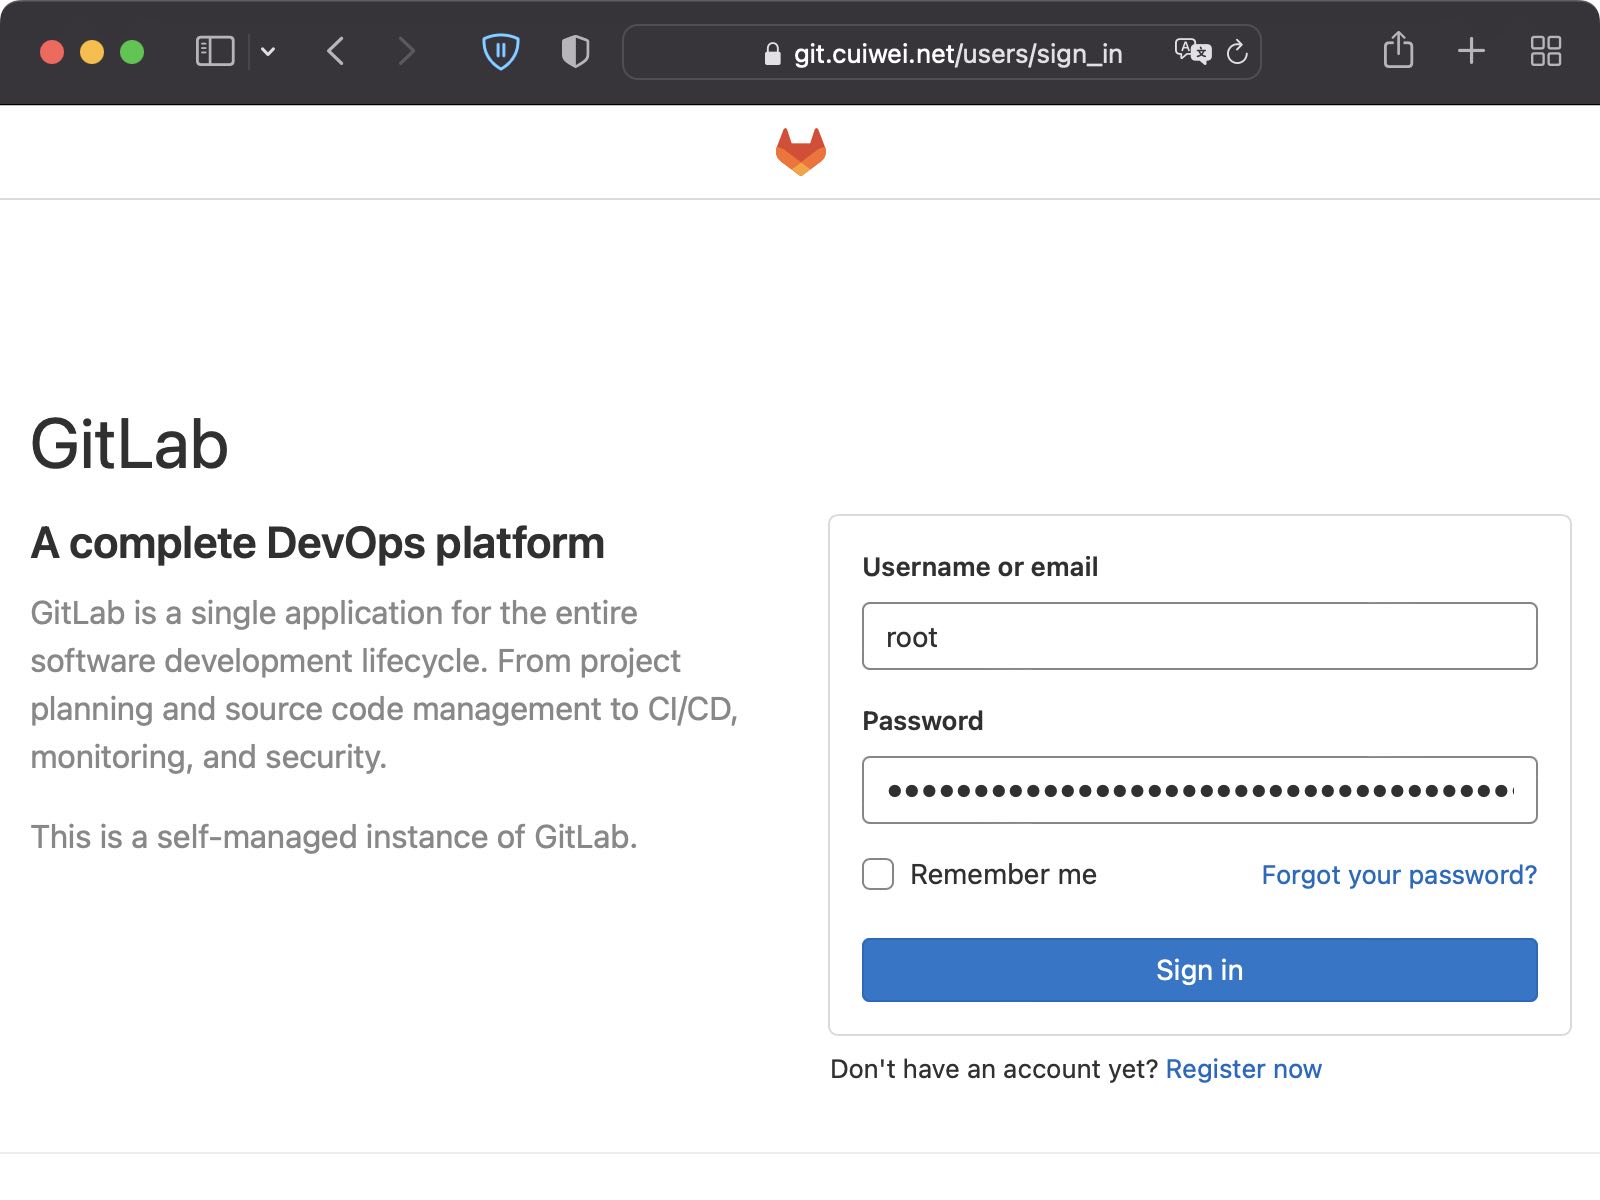The image size is (1600, 1200).
Task: Click the GitLab fox logo
Action: coord(800,152)
